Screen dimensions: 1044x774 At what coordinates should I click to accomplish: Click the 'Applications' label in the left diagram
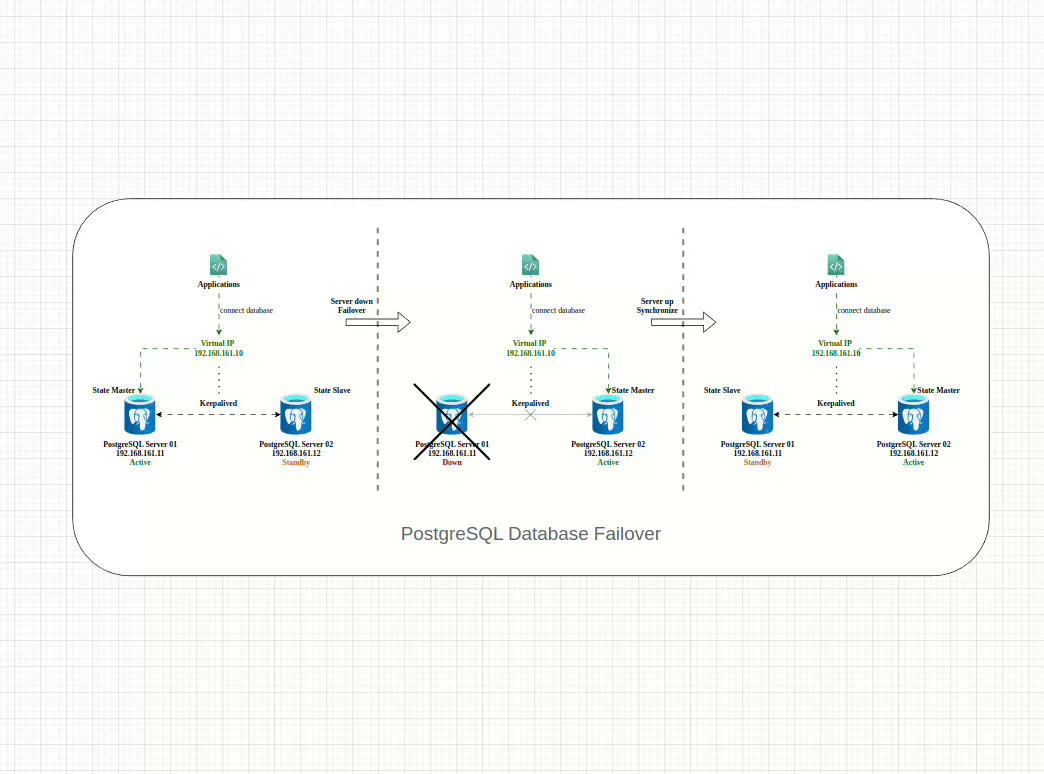click(x=218, y=284)
